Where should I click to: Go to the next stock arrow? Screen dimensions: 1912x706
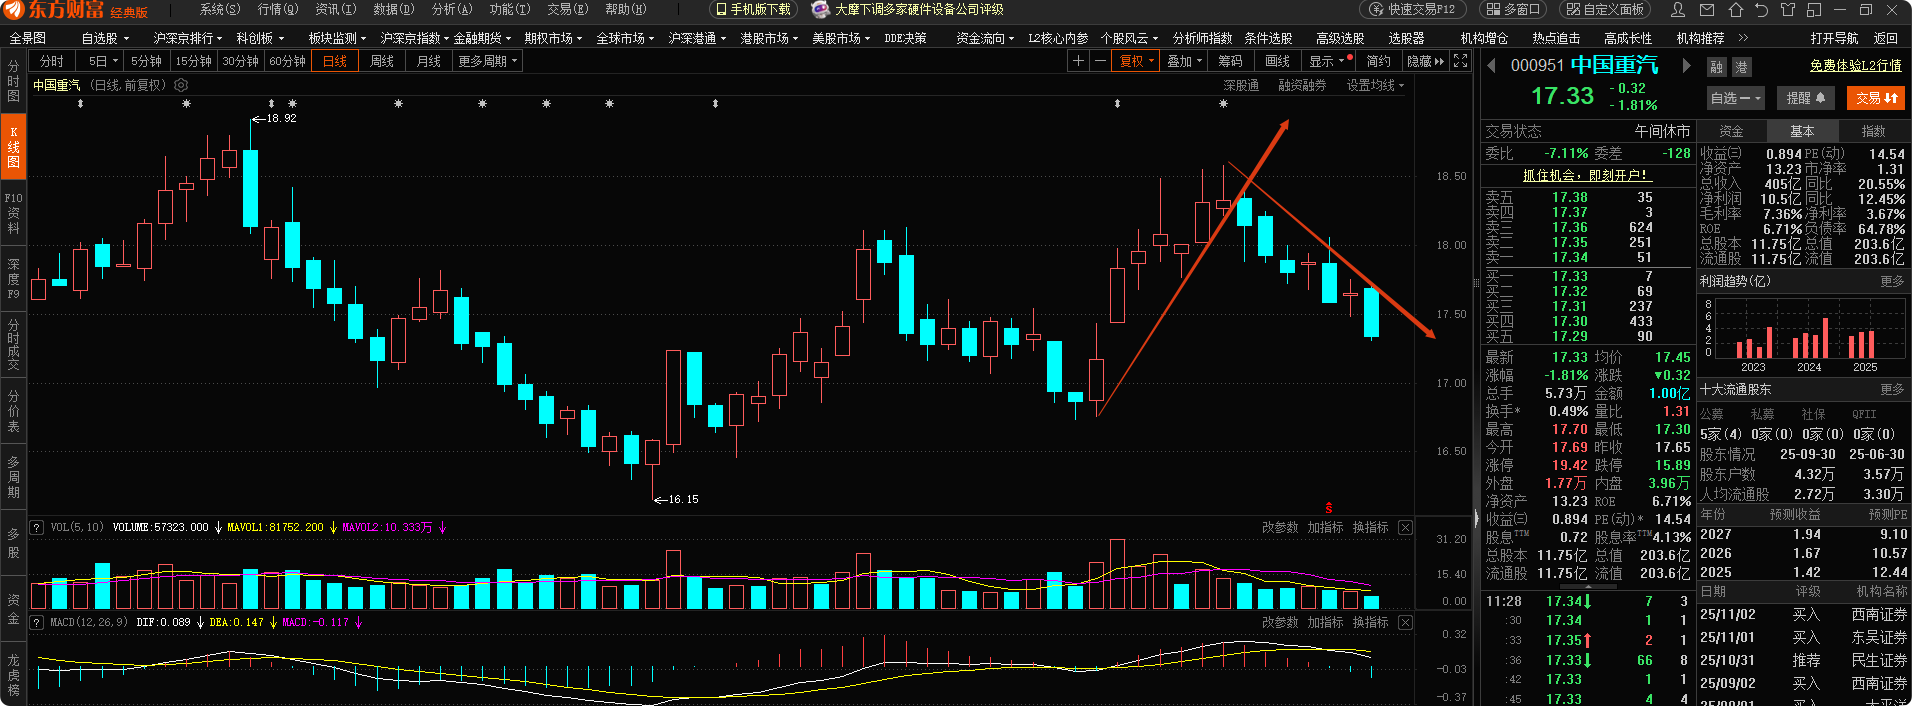(x=1686, y=66)
